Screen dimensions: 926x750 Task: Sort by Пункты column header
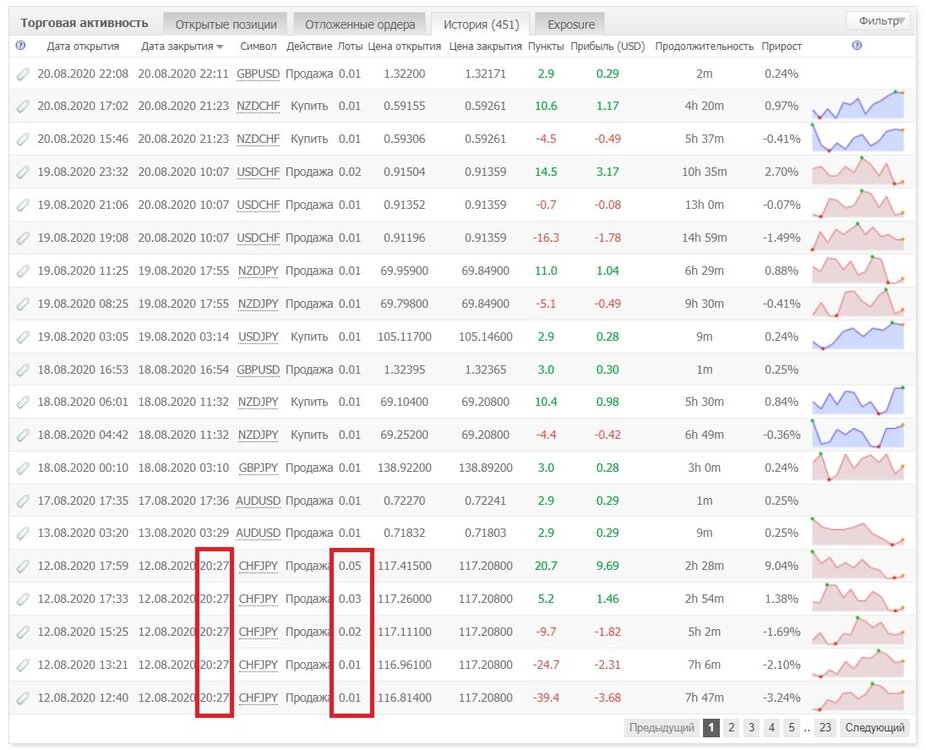click(x=546, y=46)
